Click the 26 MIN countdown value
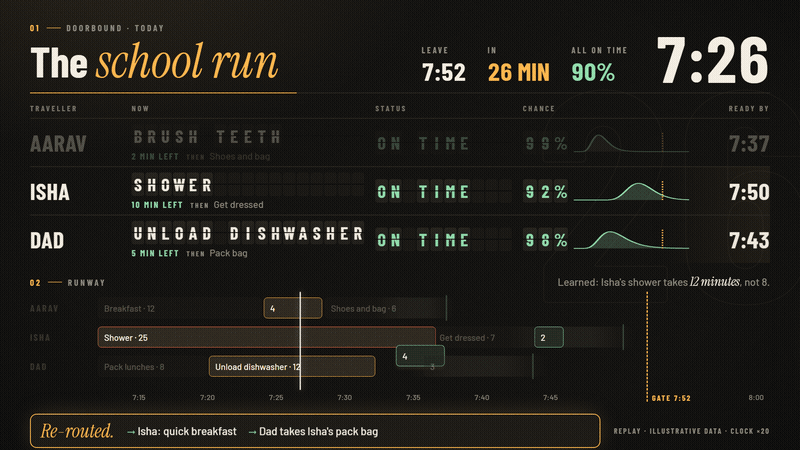The image size is (800, 450). pyautogui.click(x=518, y=72)
